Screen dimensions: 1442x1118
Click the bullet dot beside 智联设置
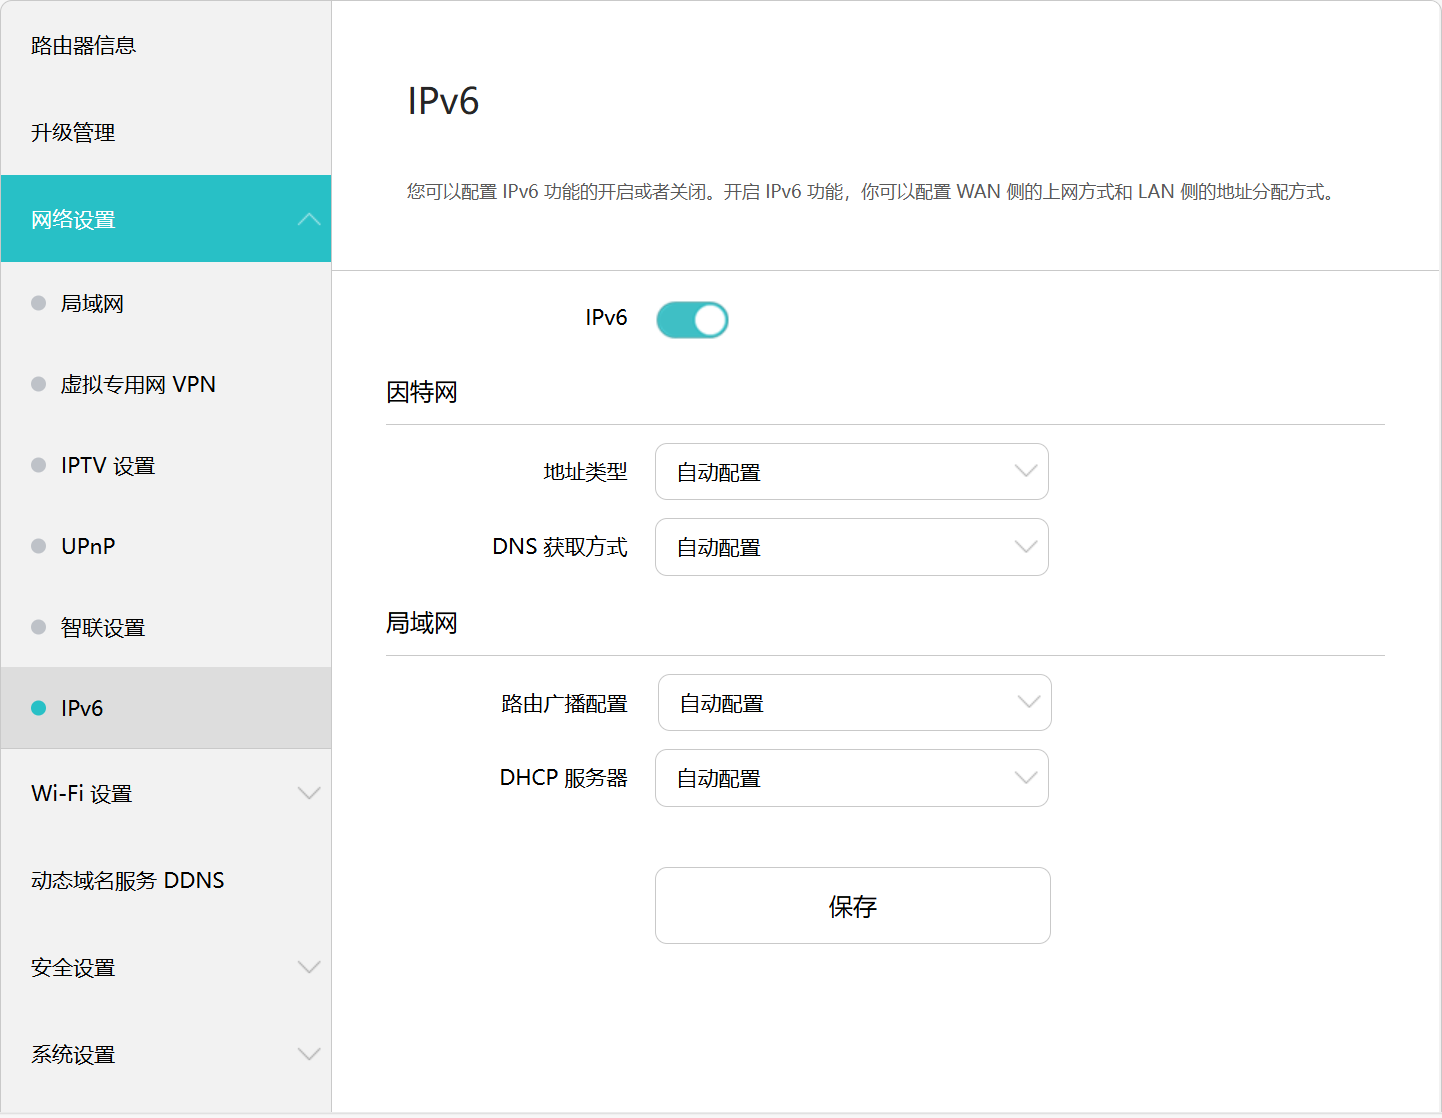[39, 627]
